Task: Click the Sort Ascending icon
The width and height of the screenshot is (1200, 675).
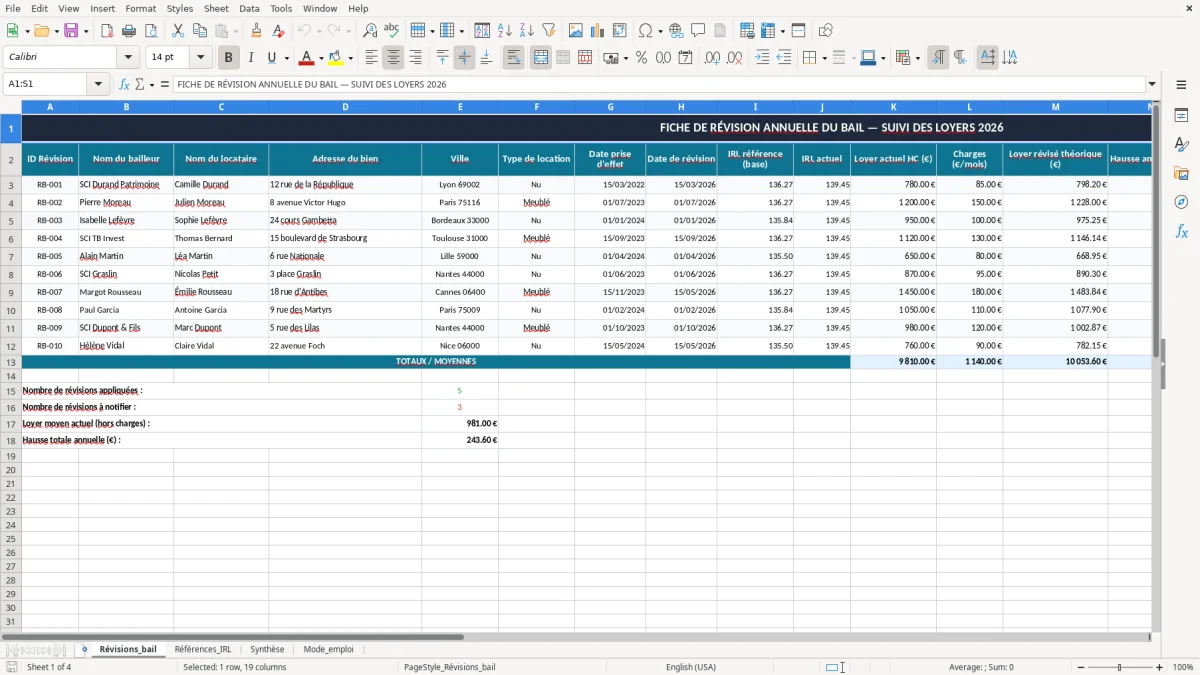Action: (505, 31)
